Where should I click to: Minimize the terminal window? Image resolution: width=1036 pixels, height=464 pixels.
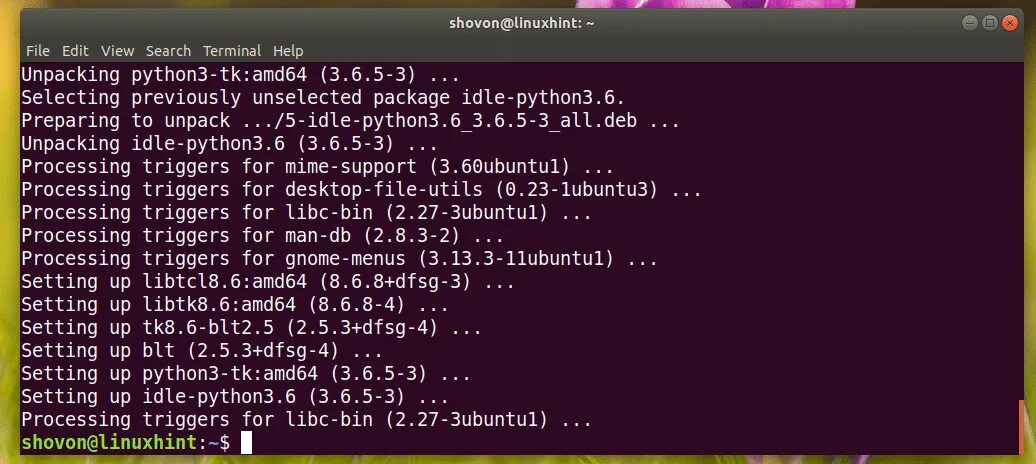(x=969, y=23)
